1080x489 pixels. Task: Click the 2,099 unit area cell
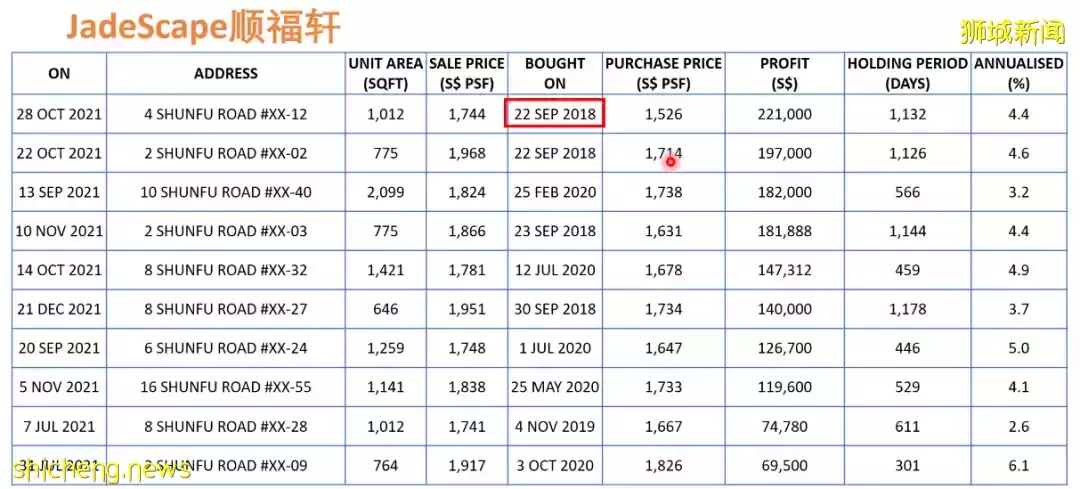[x=385, y=192]
